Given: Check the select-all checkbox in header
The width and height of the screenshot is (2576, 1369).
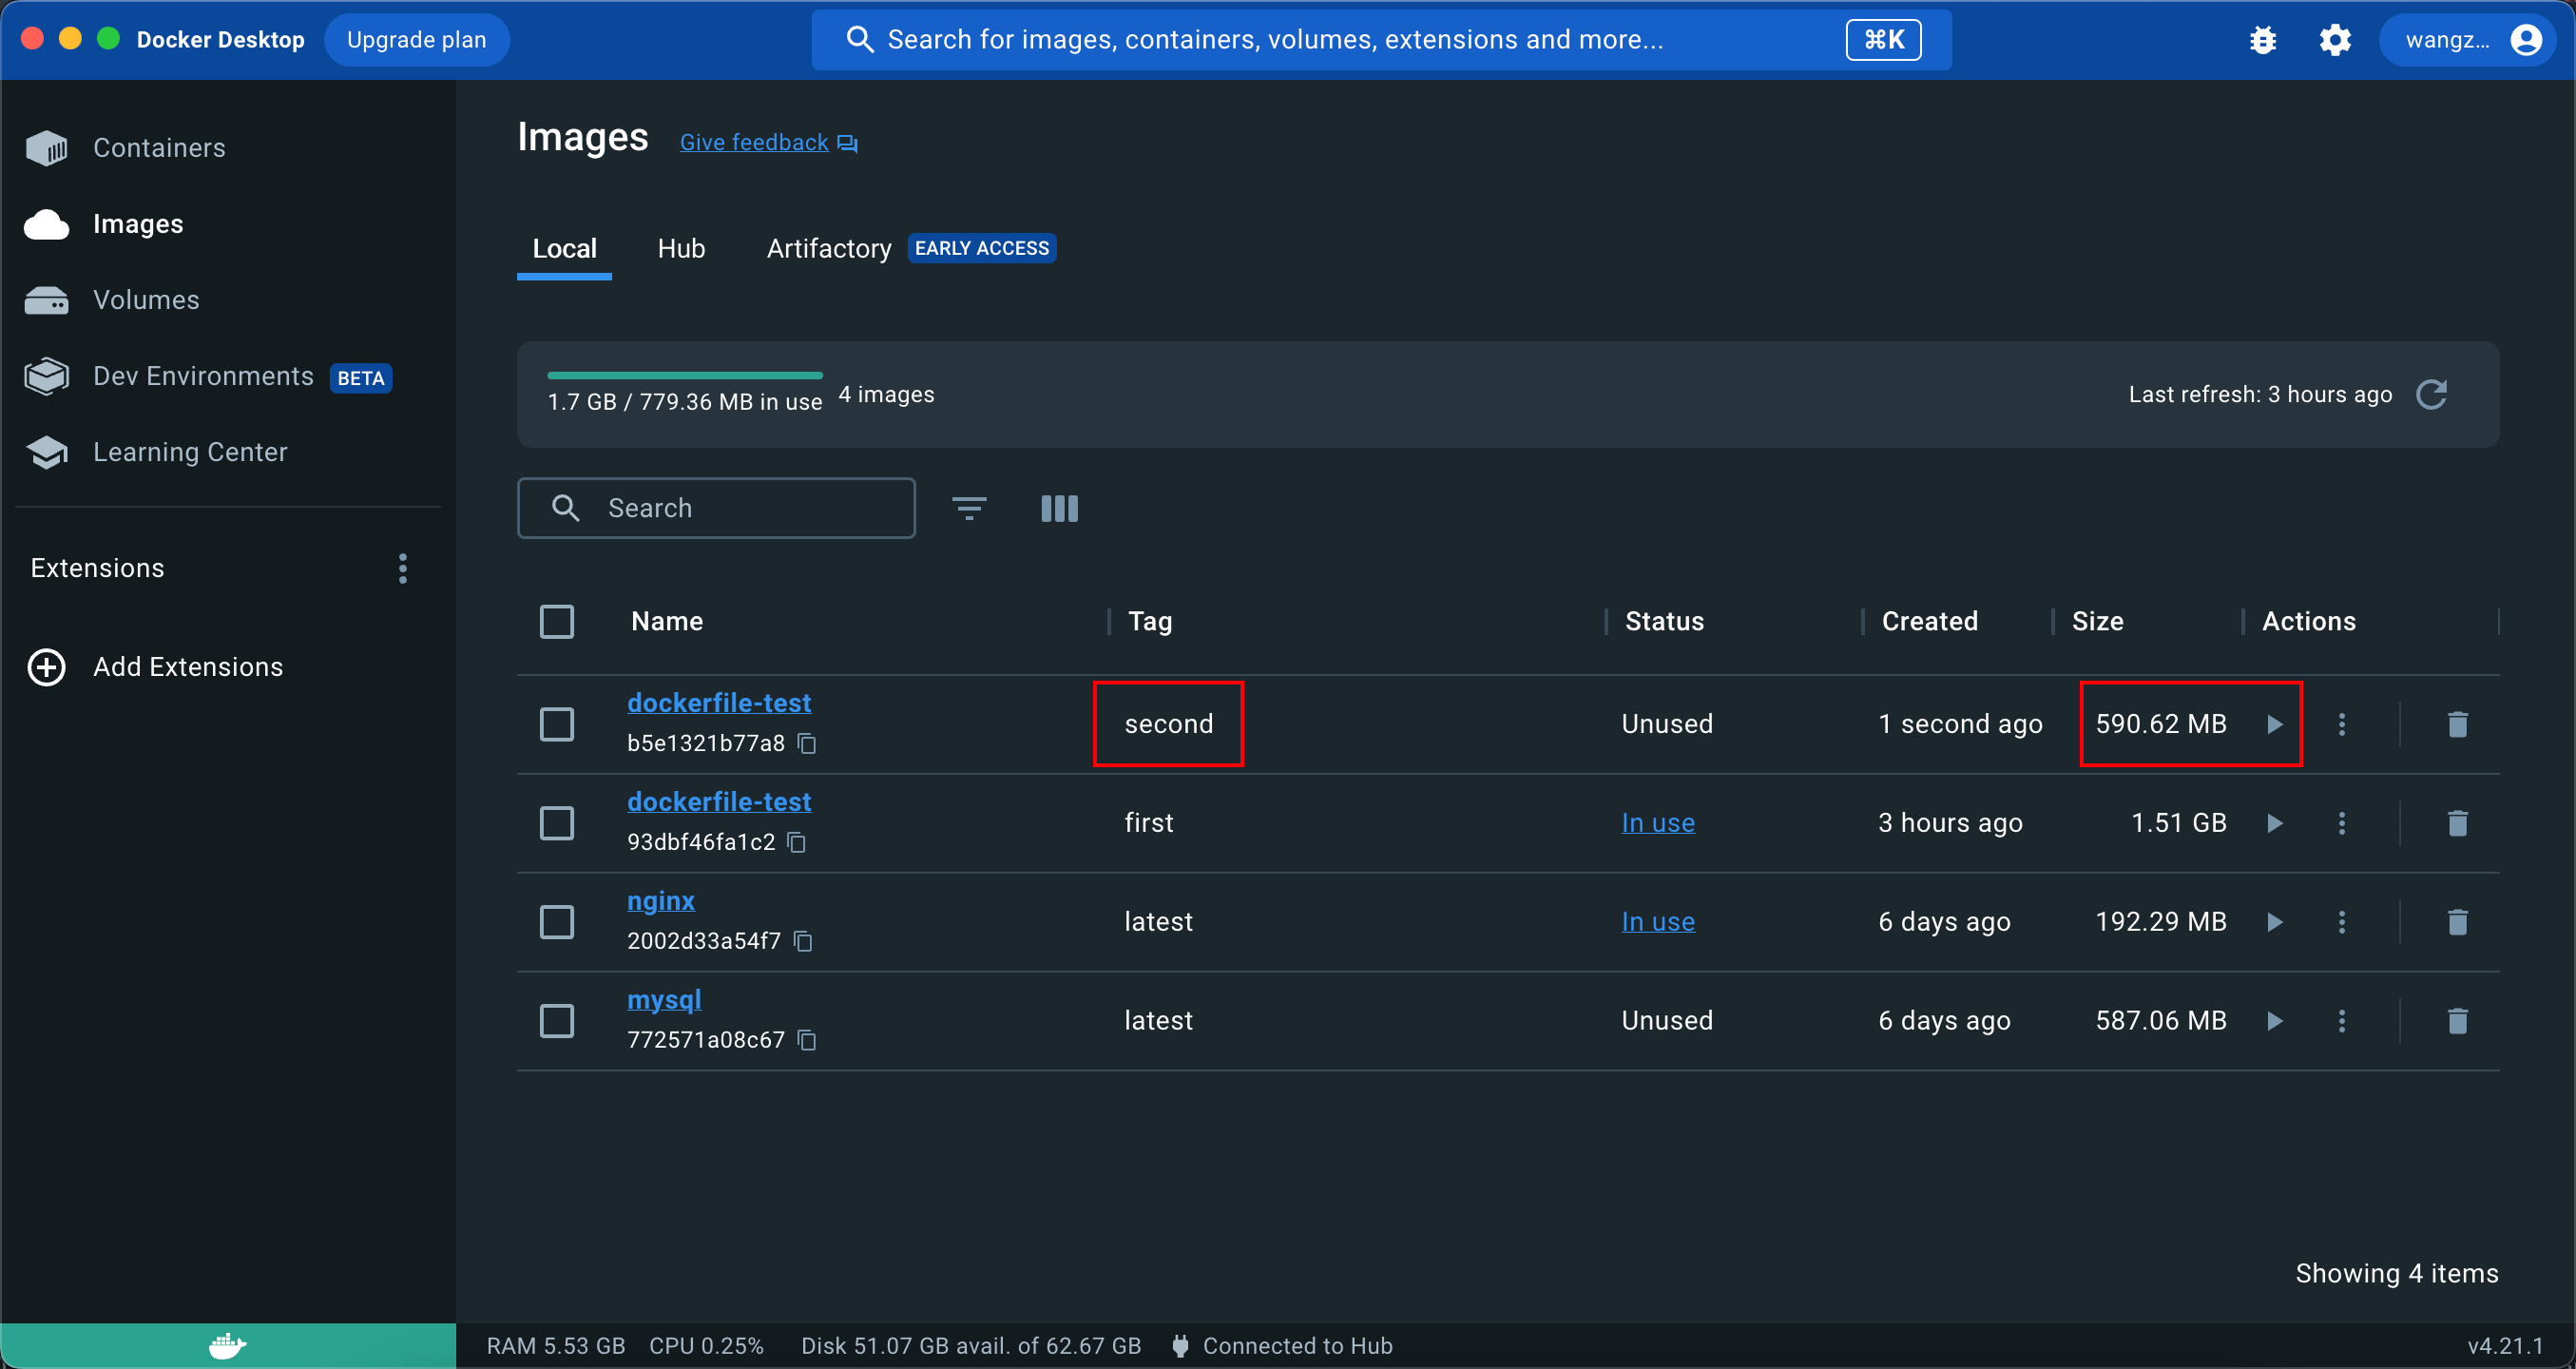Looking at the screenshot, I should pos(557,621).
